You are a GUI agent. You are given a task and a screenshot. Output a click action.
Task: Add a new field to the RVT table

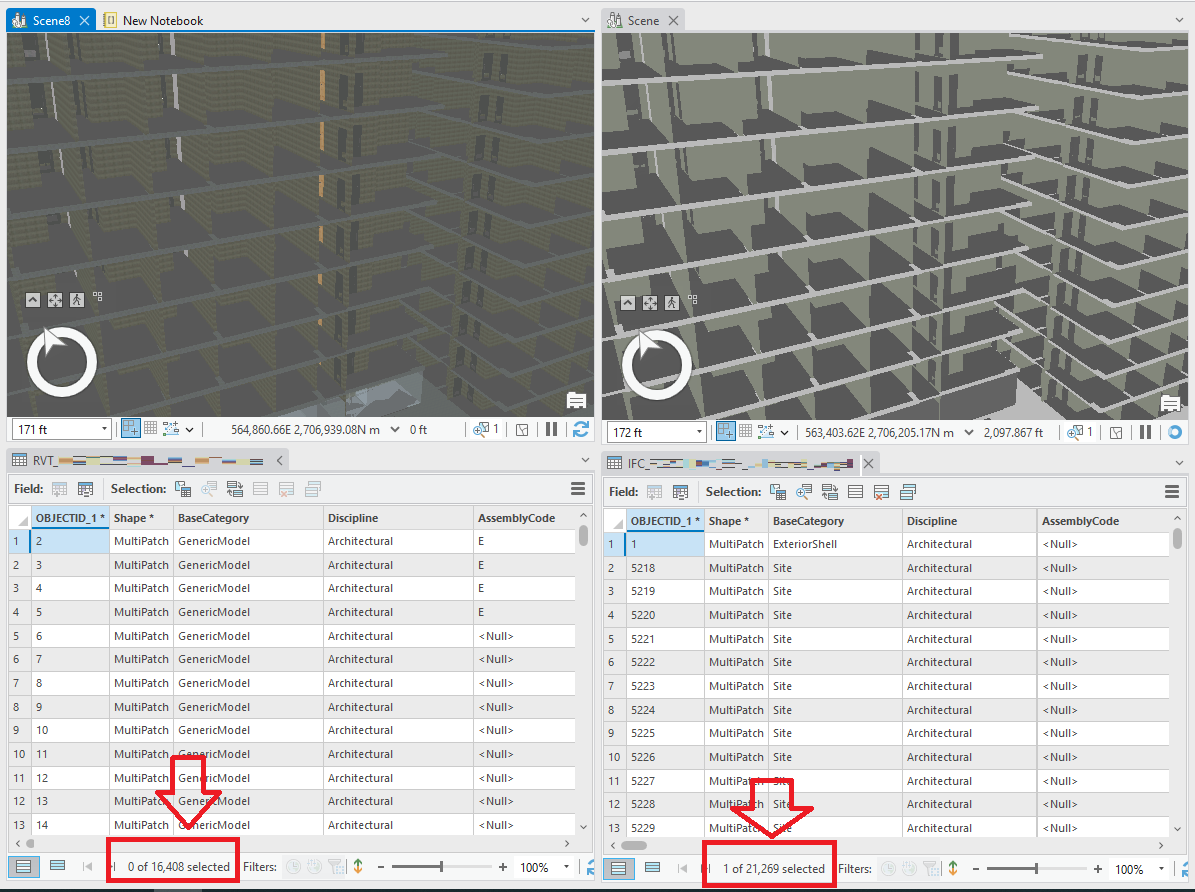pyautogui.click(x=60, y=490)
